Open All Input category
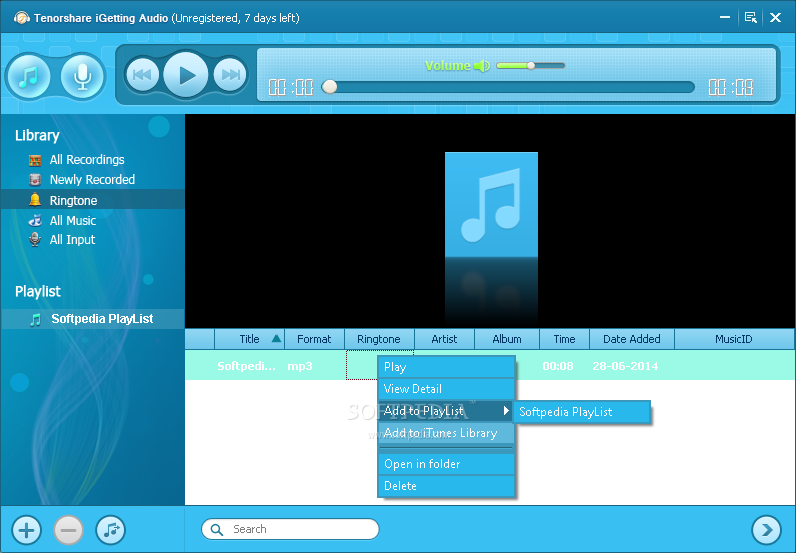796x553 pixels. click(x=72, y=240)
